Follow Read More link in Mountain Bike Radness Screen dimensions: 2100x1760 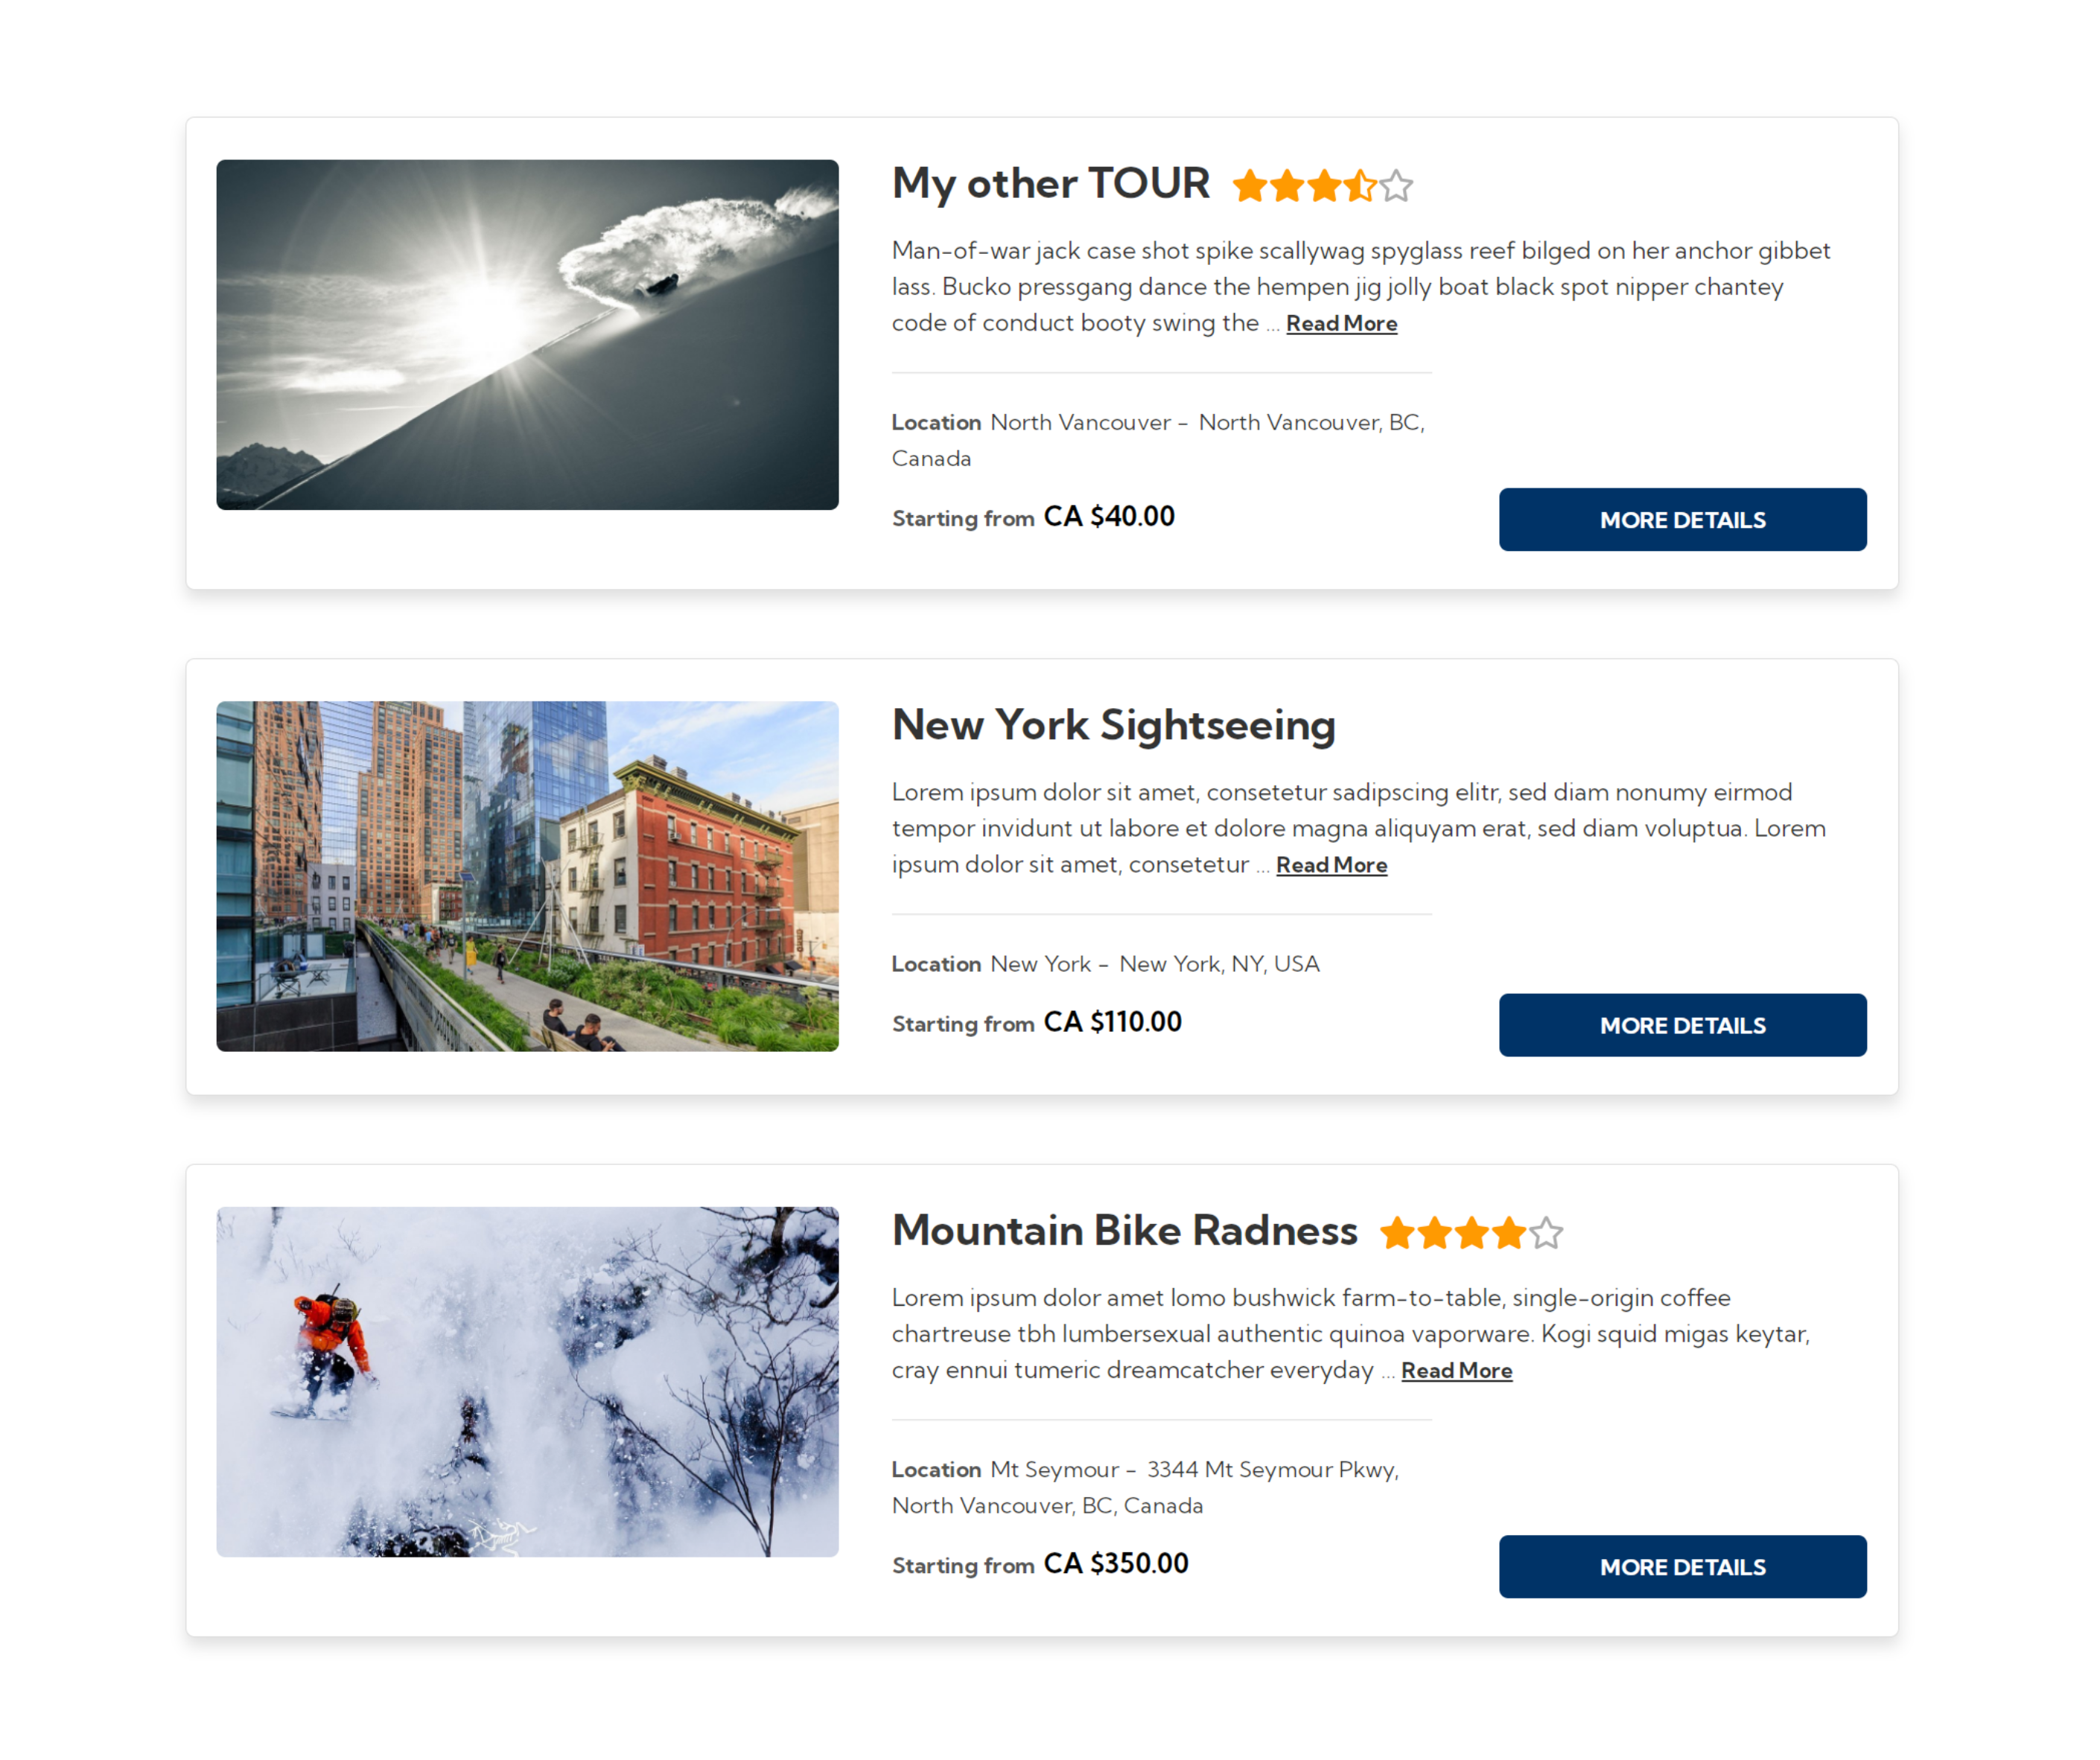coord(1457,1371)
